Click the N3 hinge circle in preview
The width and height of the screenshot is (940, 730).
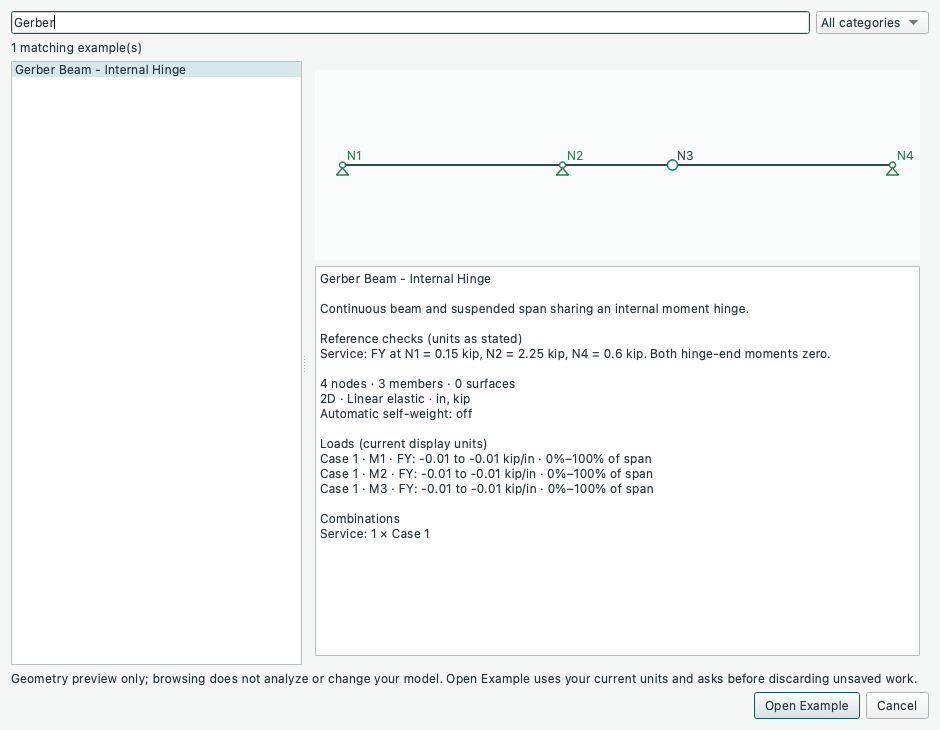672,165
